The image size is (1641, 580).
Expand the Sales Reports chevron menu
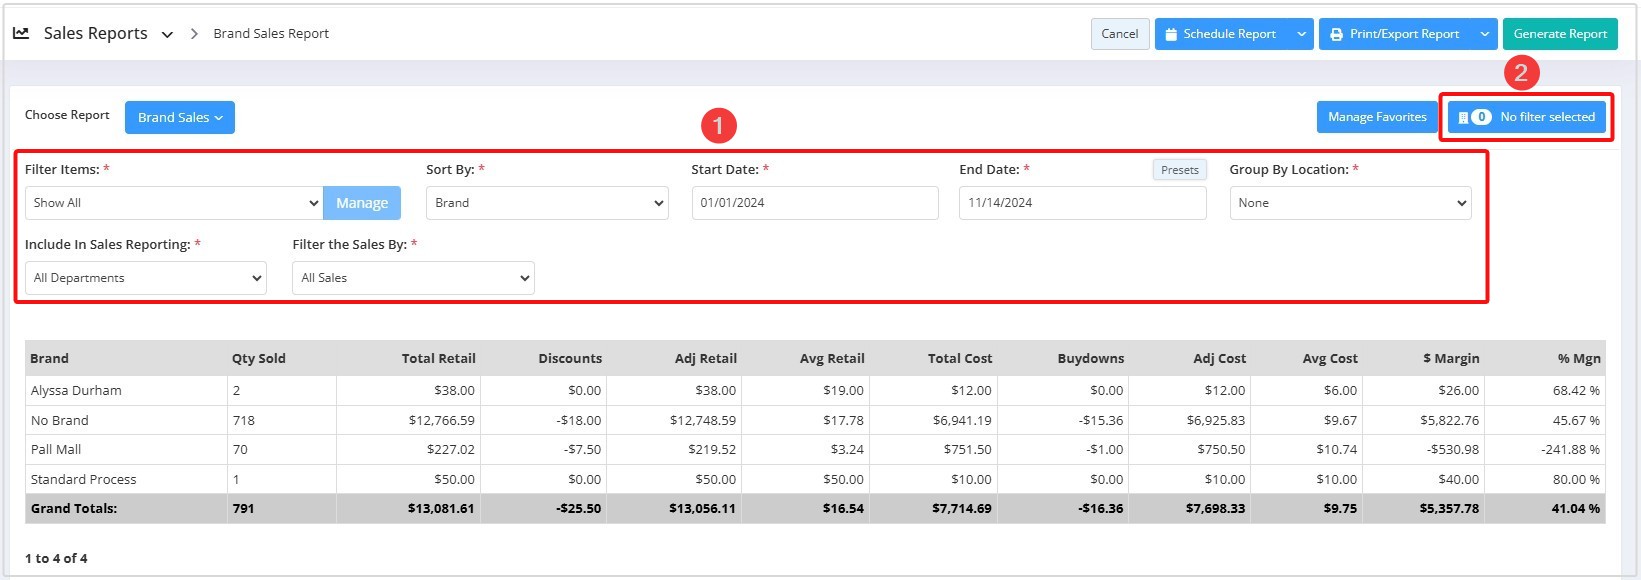167,34
